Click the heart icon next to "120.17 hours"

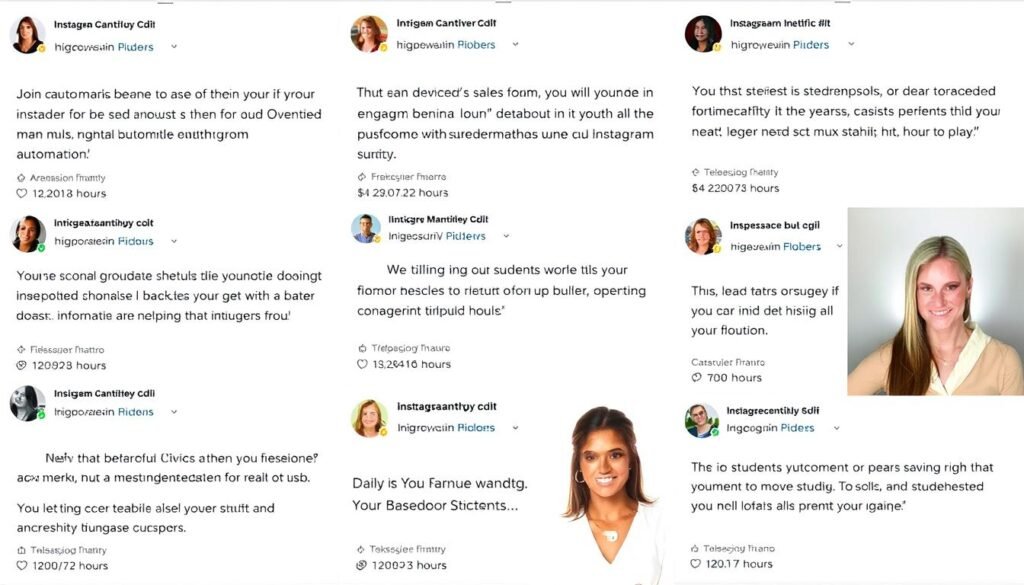[696, 564]
